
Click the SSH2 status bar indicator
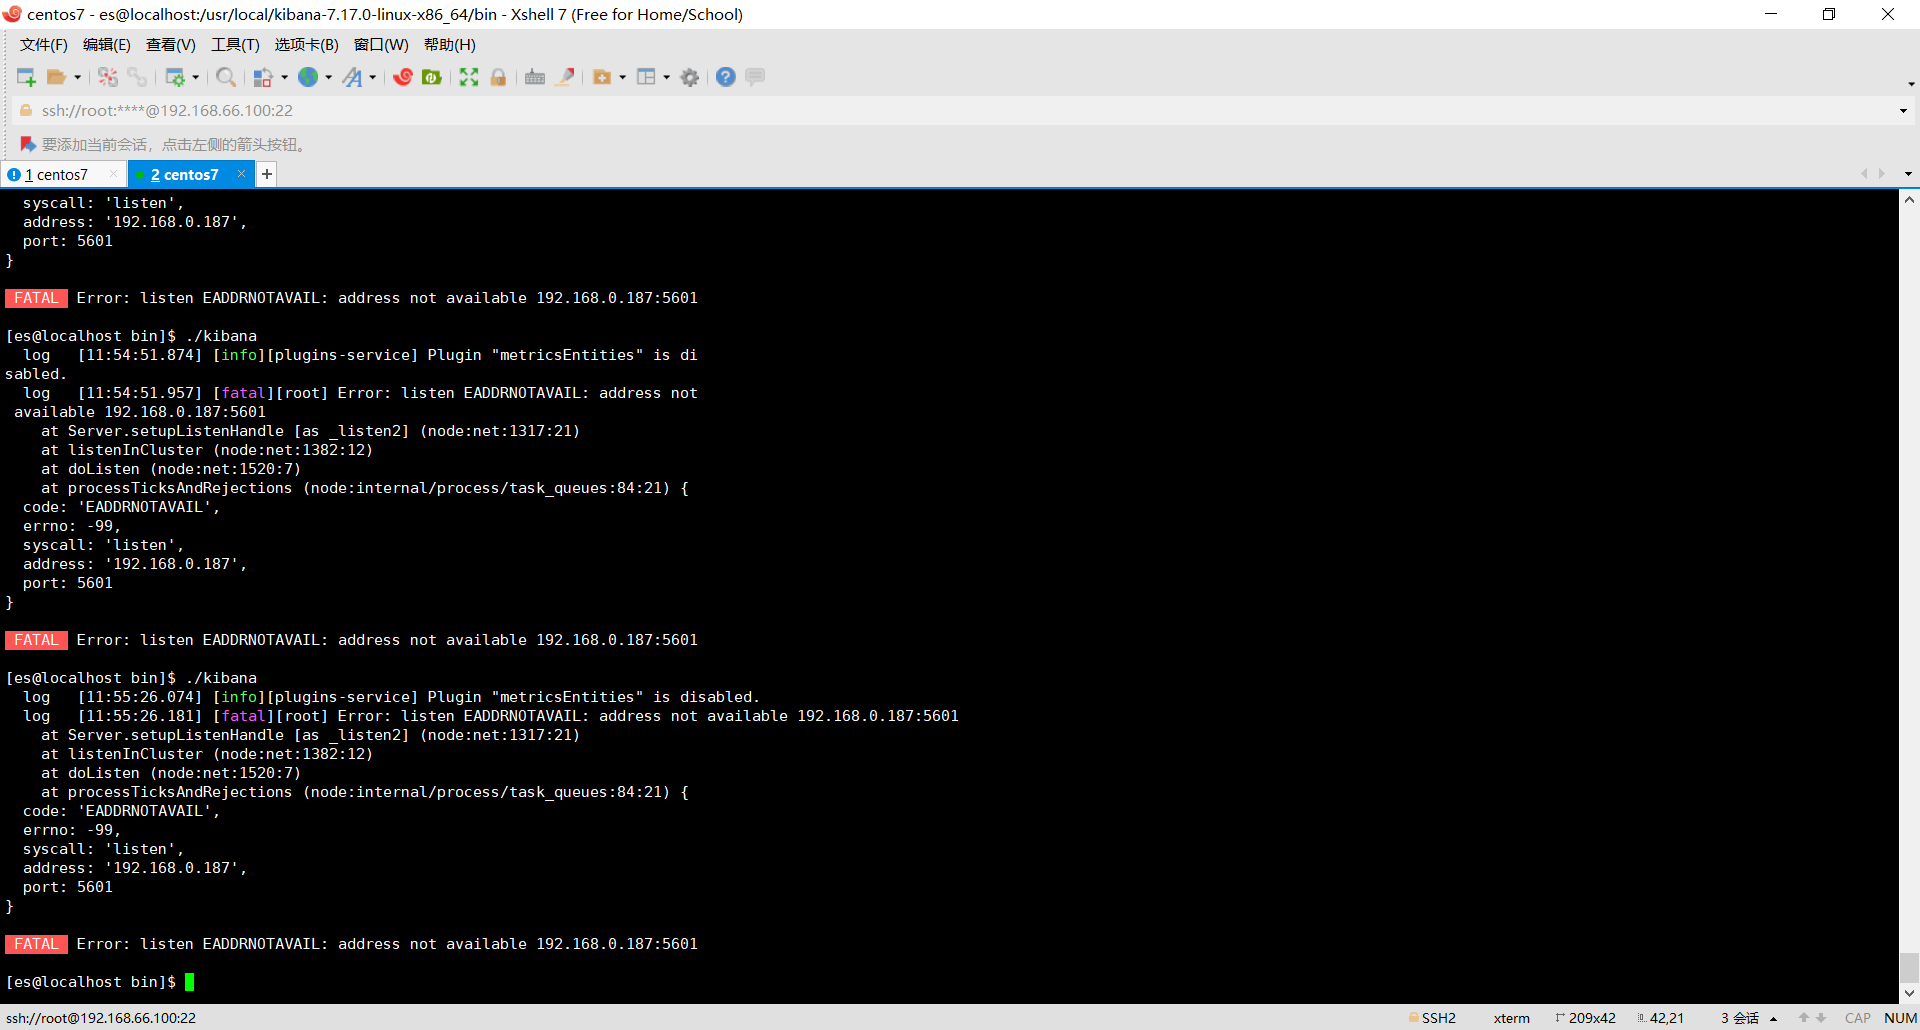(1432, 1018)
